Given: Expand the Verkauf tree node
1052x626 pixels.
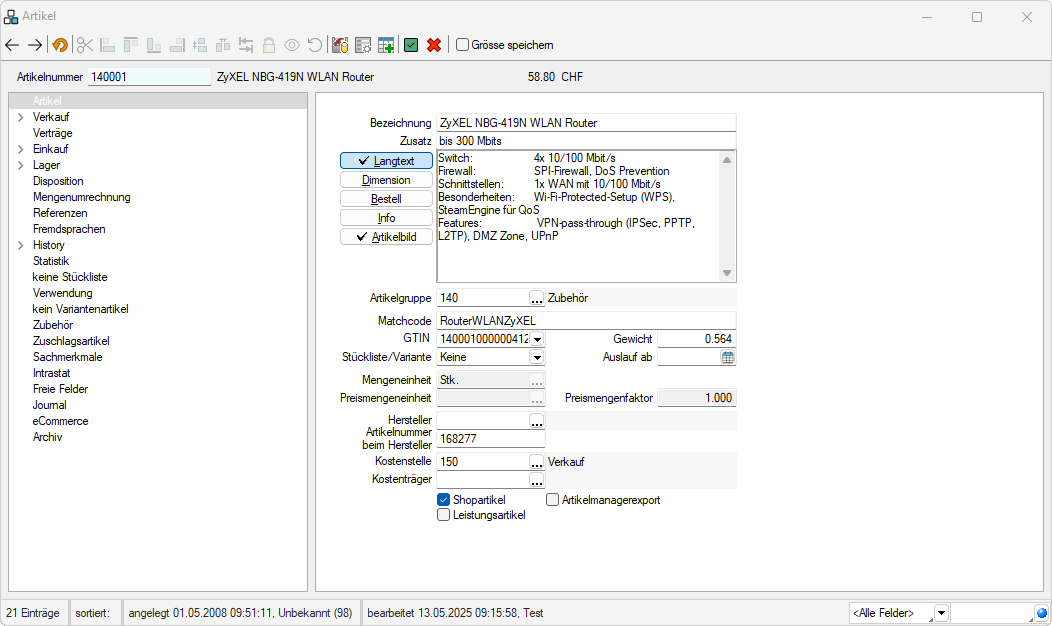Looking at the screenshot, I should pos(20,117).
